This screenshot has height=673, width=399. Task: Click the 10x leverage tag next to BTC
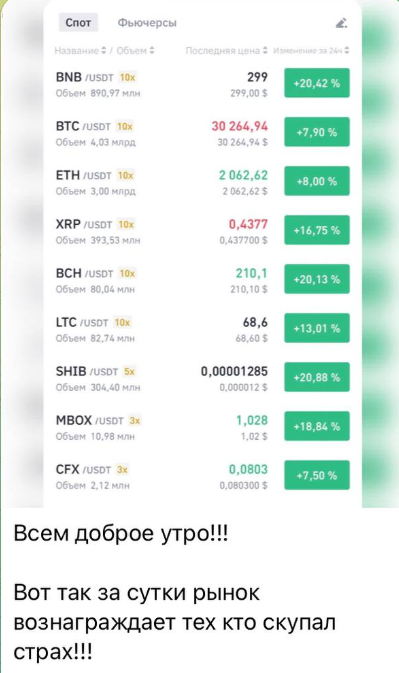125,127
